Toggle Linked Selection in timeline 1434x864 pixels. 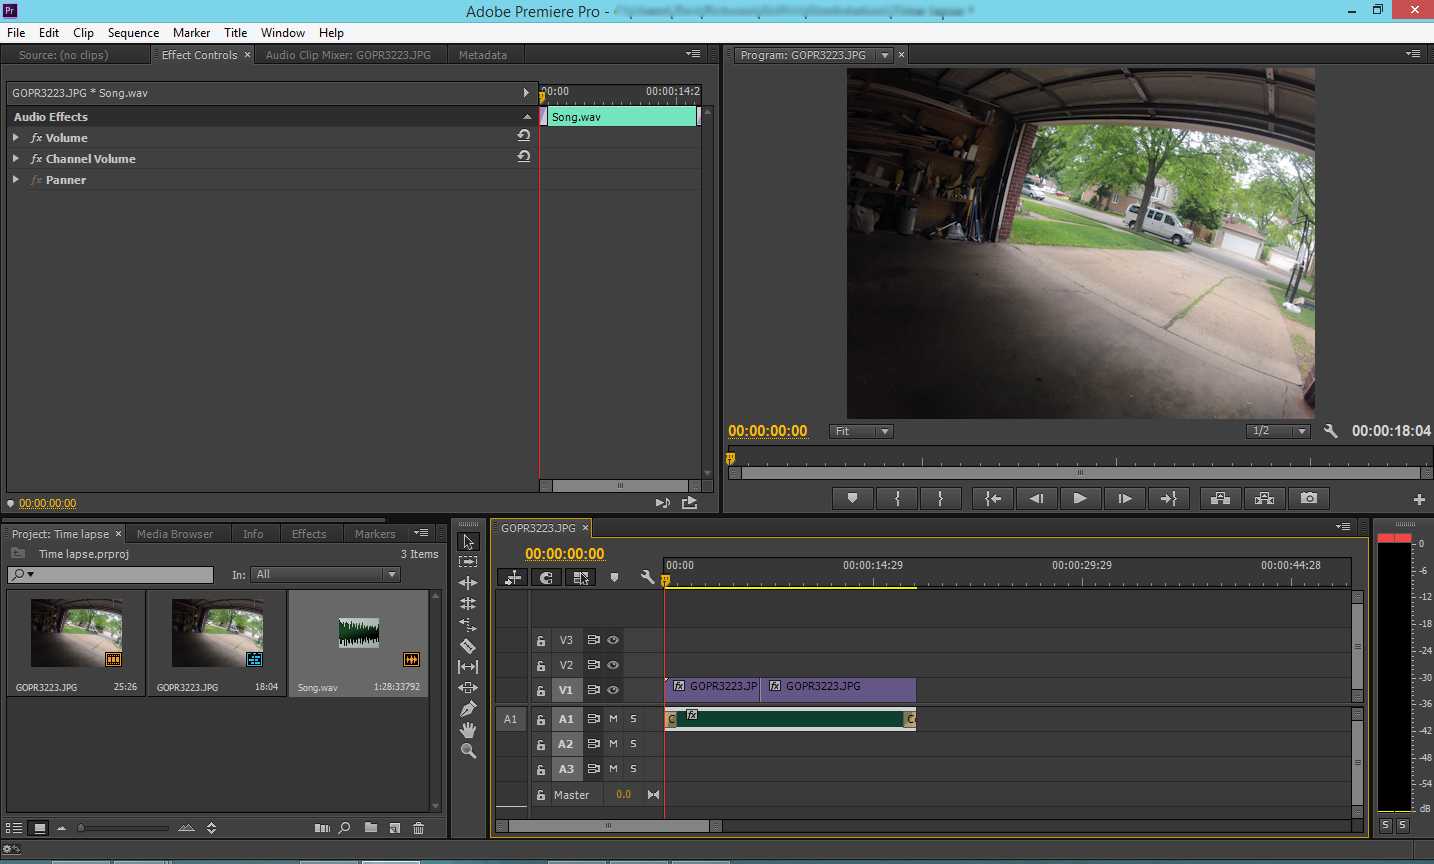tap(581, 577)
